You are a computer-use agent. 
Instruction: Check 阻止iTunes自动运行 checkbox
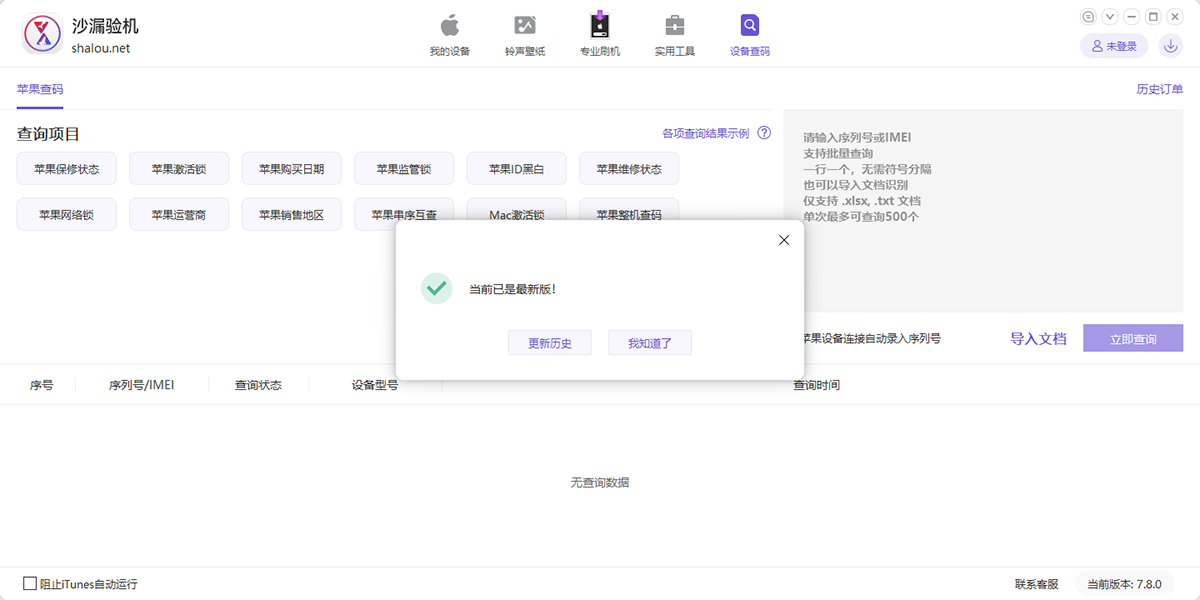point(30,583)
